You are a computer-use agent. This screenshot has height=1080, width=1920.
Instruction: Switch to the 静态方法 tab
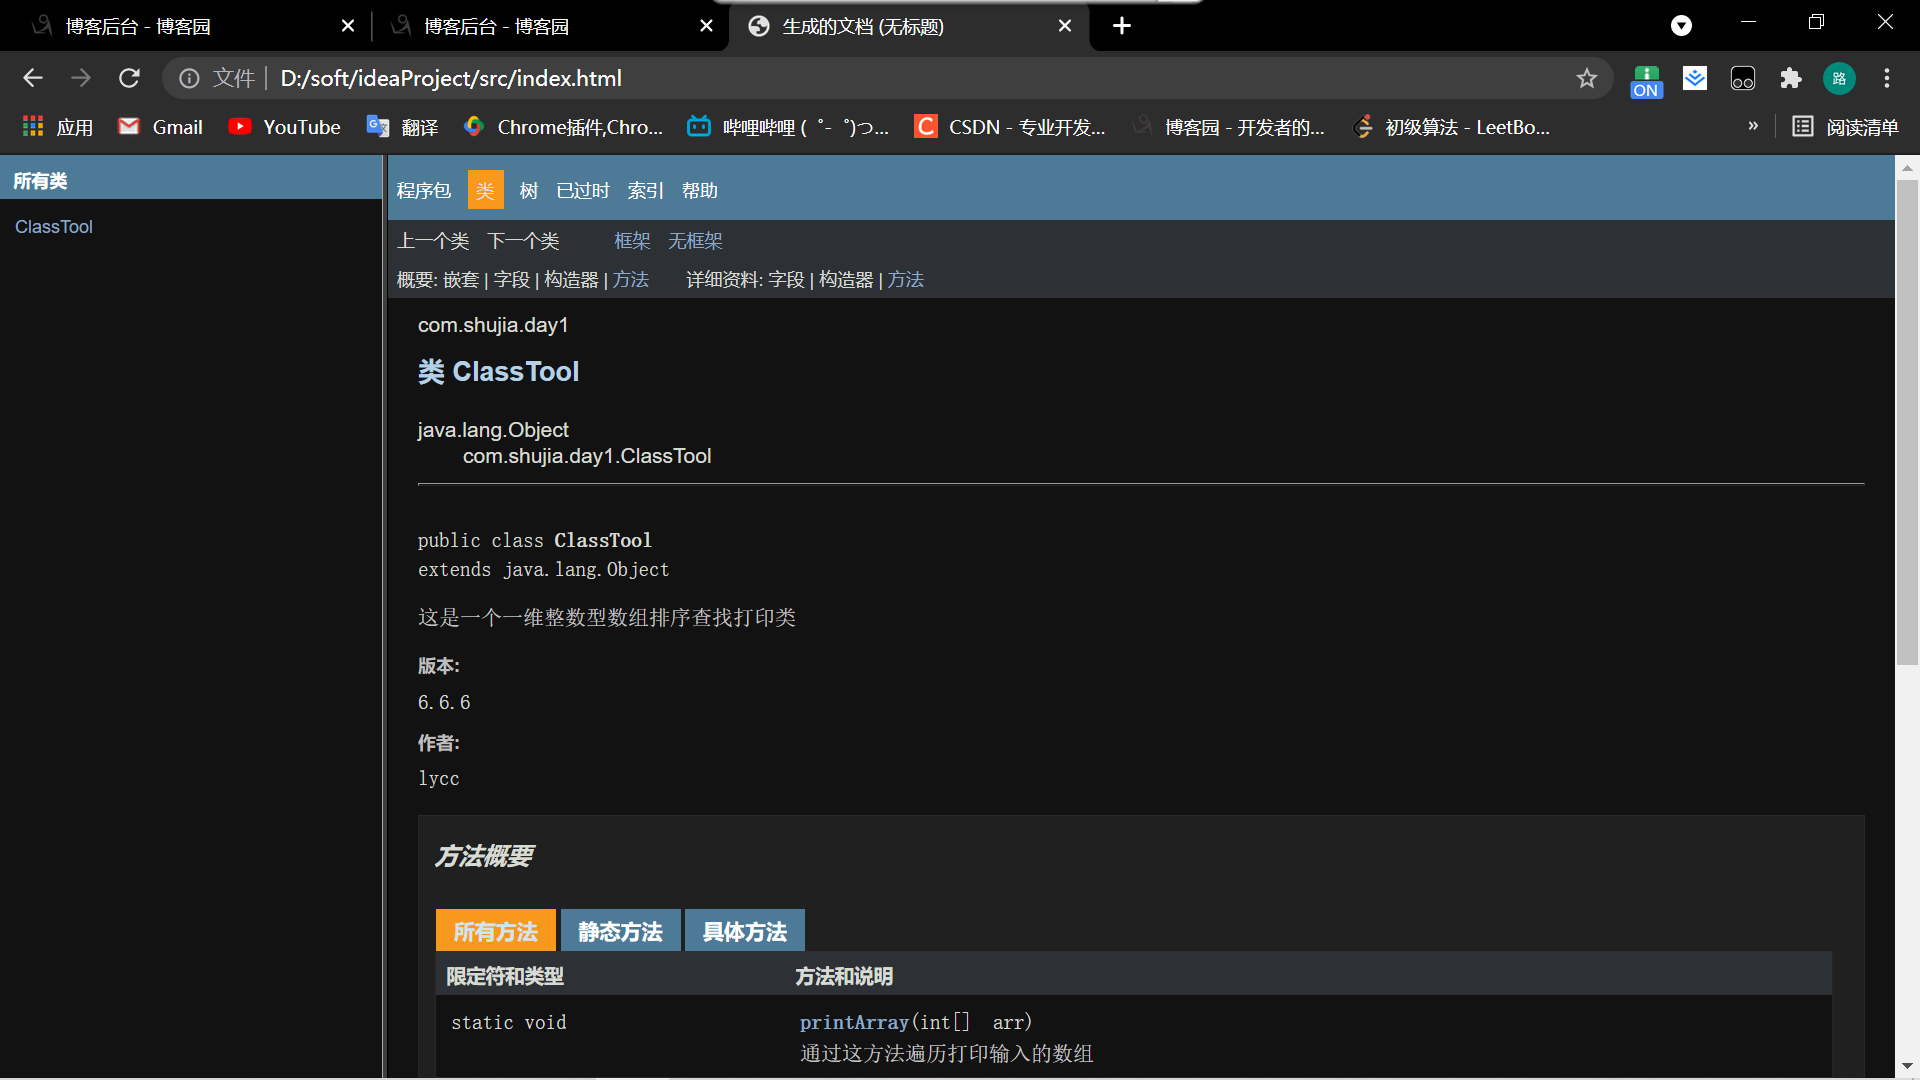click(x=620, y=932)
